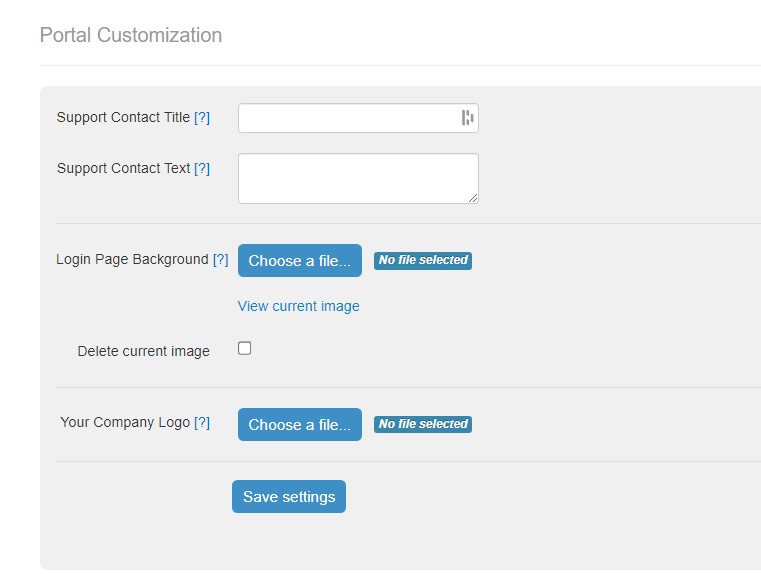Open the View current image link
The image size is (761, 574).
coord(298,306)
